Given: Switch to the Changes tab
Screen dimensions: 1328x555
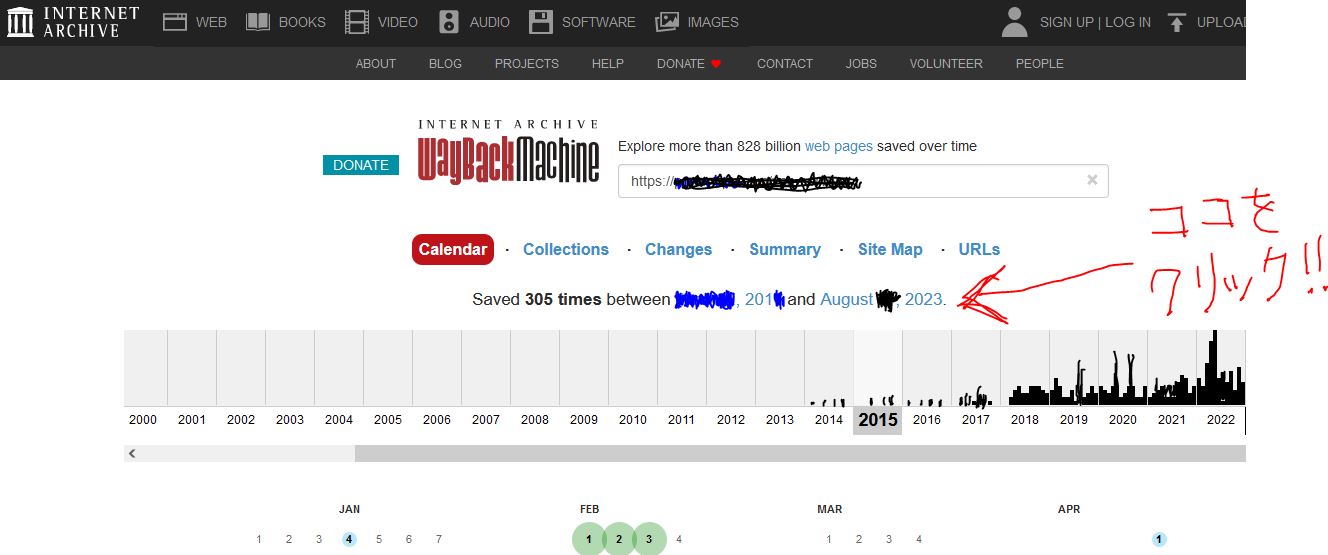Looking at the screenshot, I should pos(679,249).
